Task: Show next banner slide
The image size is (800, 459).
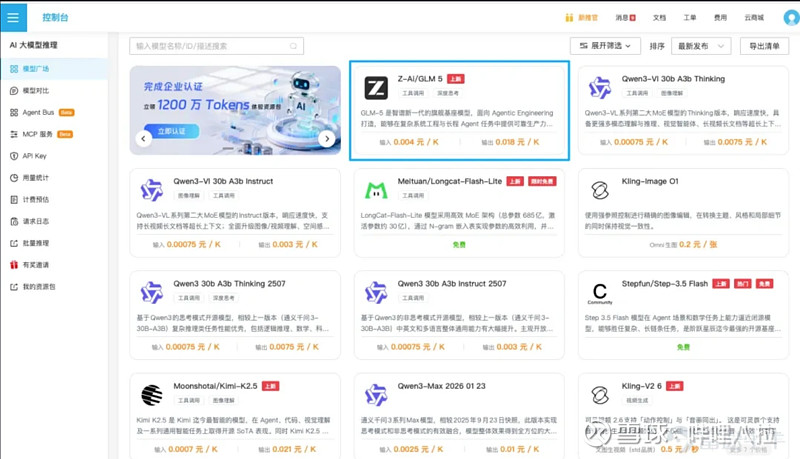Action: [x=327, y=138]
